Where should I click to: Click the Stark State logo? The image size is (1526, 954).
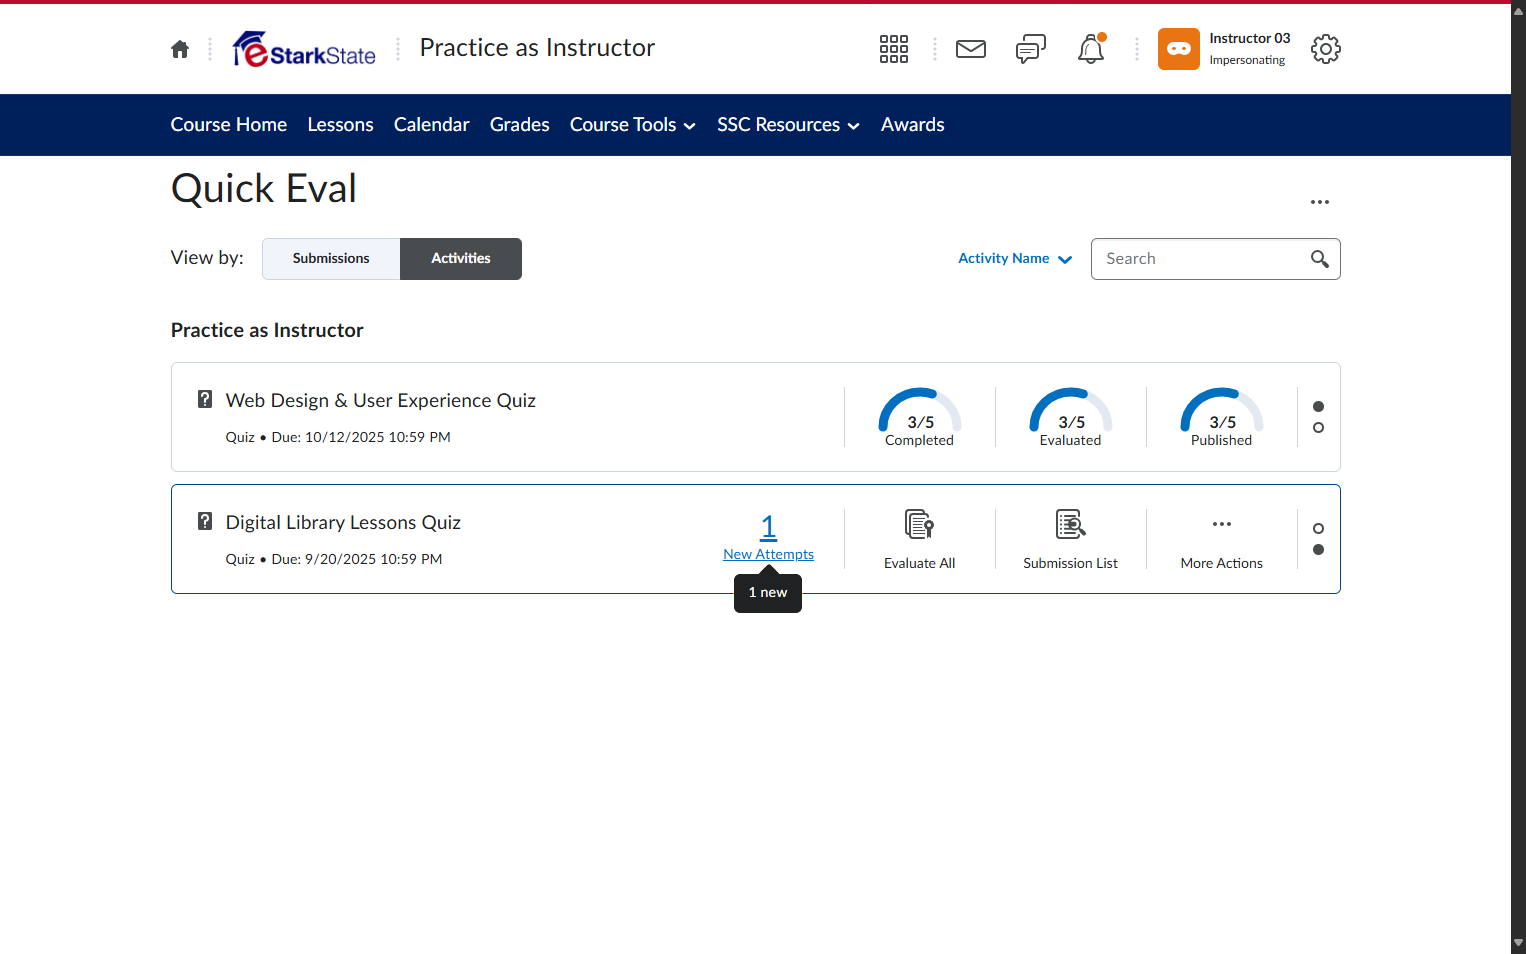(x=304, y=49)
